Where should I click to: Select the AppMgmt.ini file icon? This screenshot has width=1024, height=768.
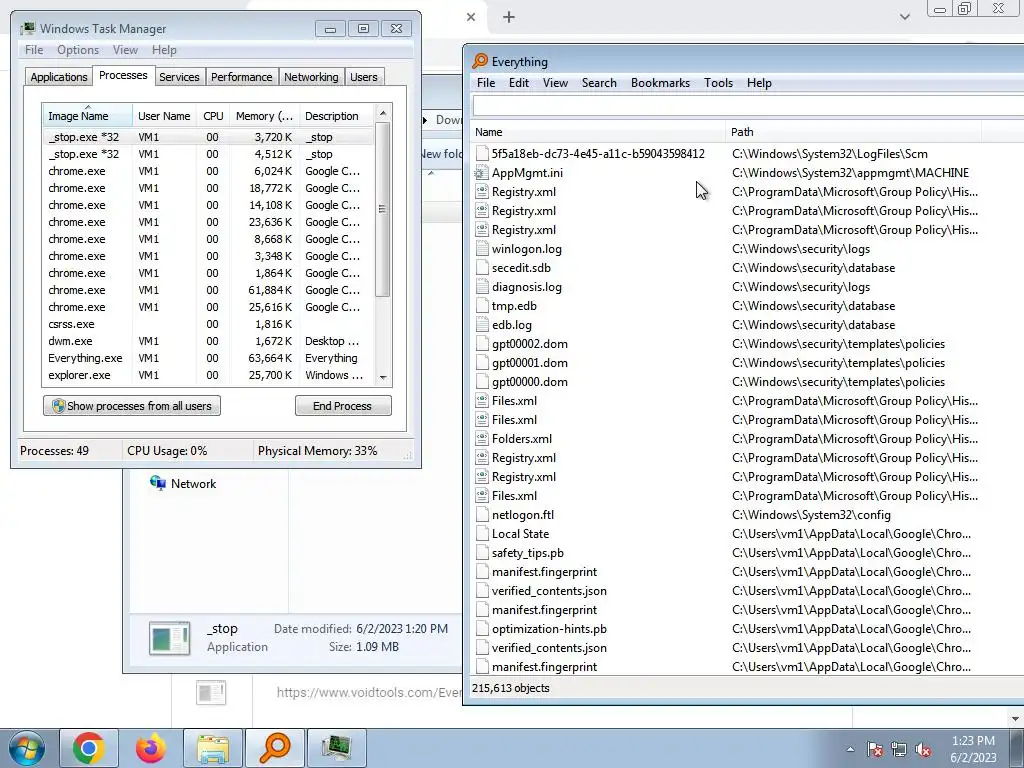click(481, 172)
